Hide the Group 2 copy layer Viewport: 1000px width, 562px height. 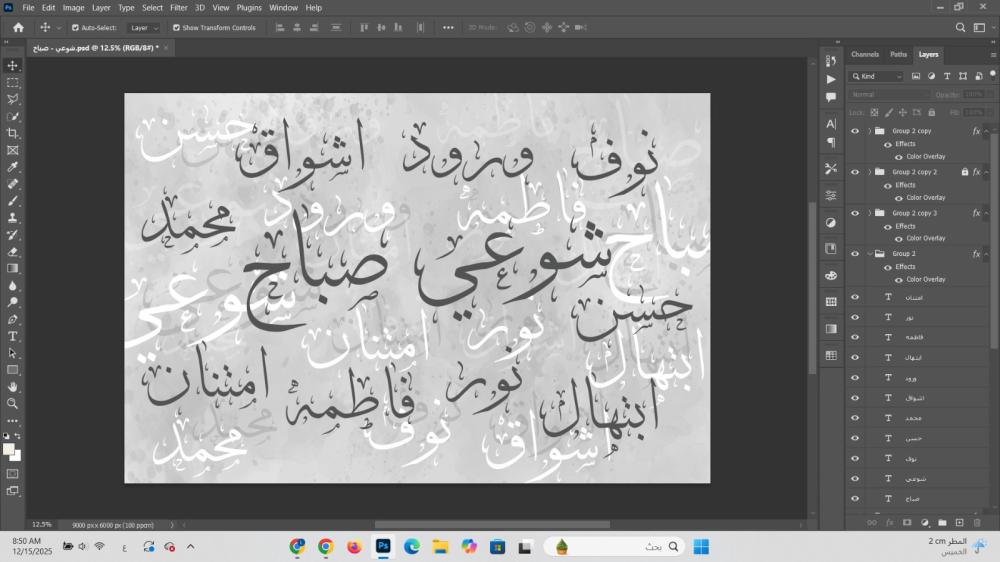(x=855, y=131)
